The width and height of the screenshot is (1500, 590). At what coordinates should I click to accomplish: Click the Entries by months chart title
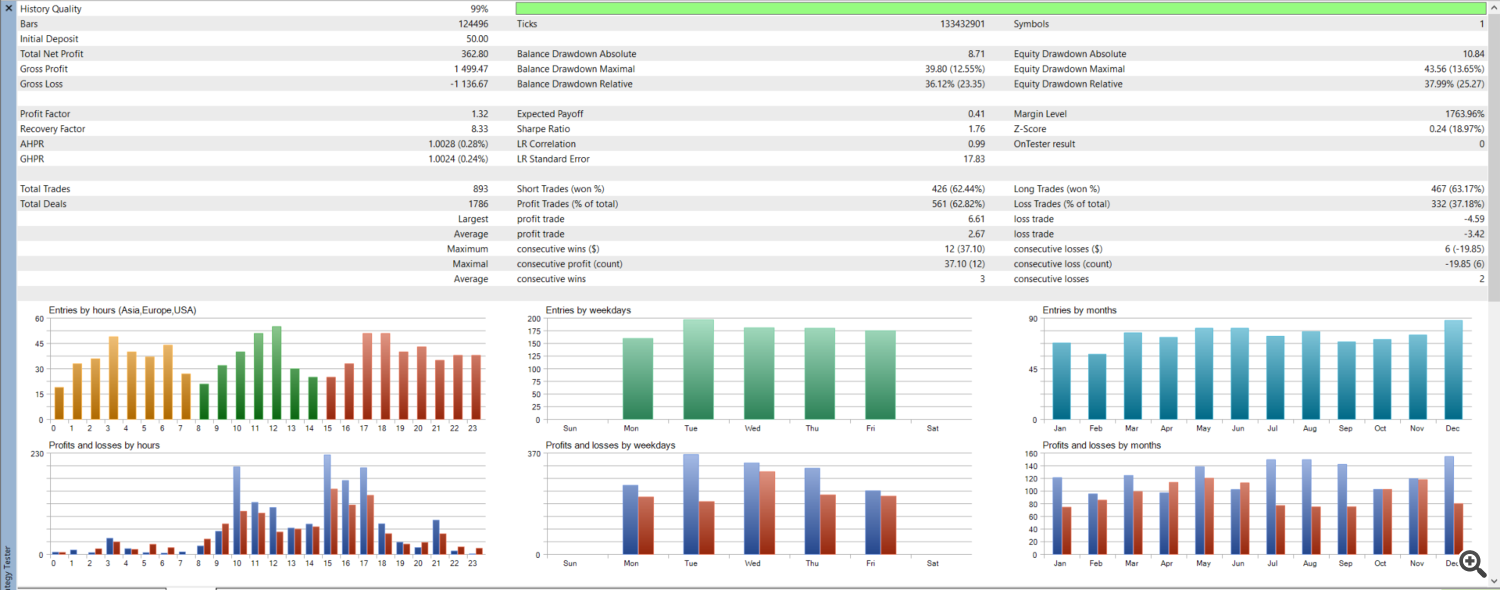(x=1079, y=310)
